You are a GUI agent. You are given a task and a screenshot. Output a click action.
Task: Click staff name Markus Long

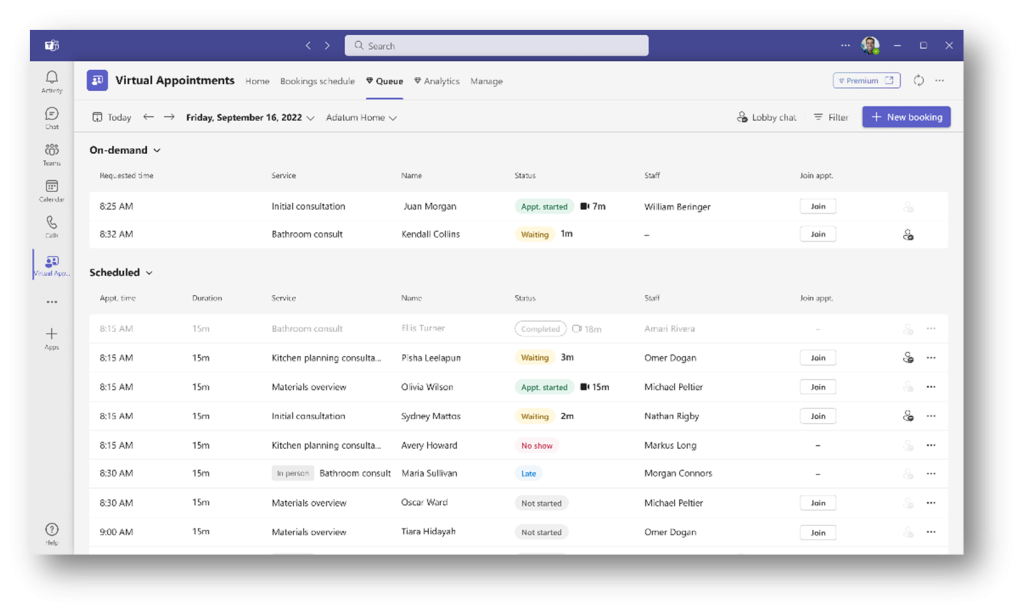click(x=670, y=445)
